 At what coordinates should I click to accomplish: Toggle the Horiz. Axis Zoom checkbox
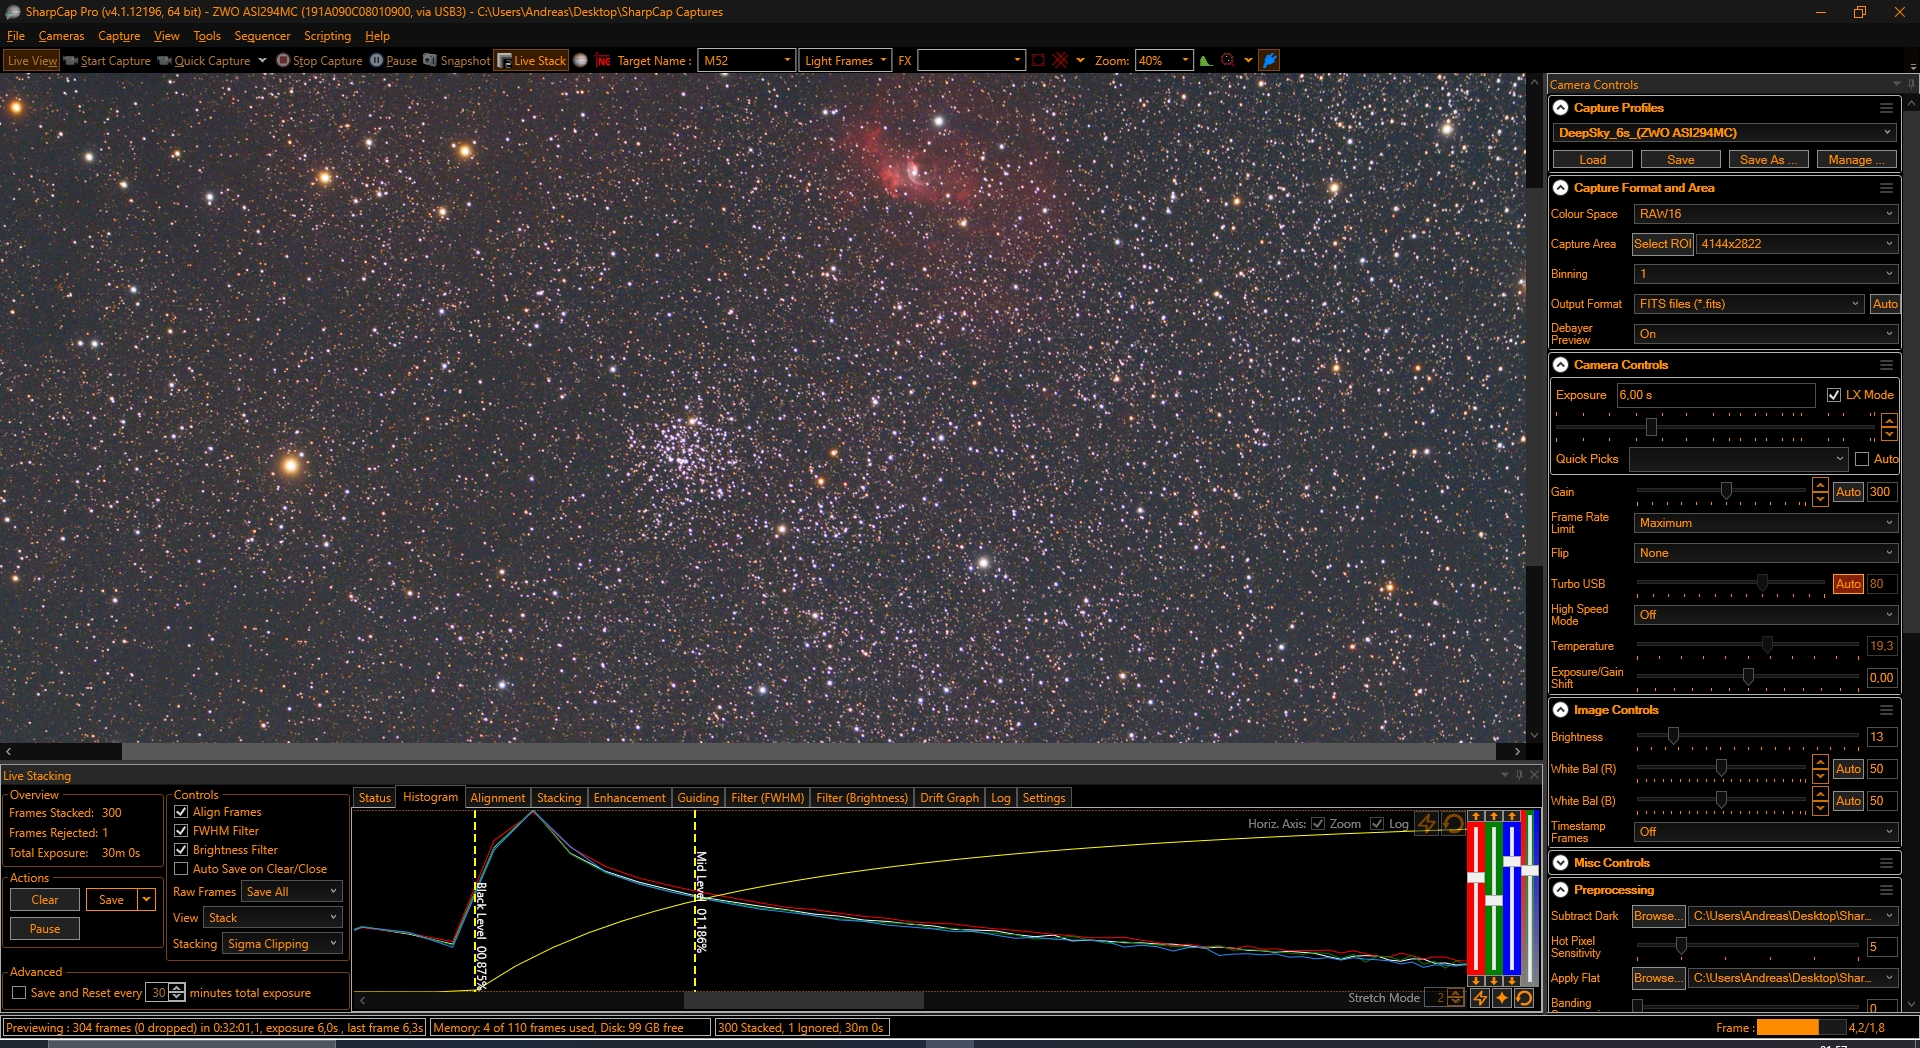tap(1318, 824)
